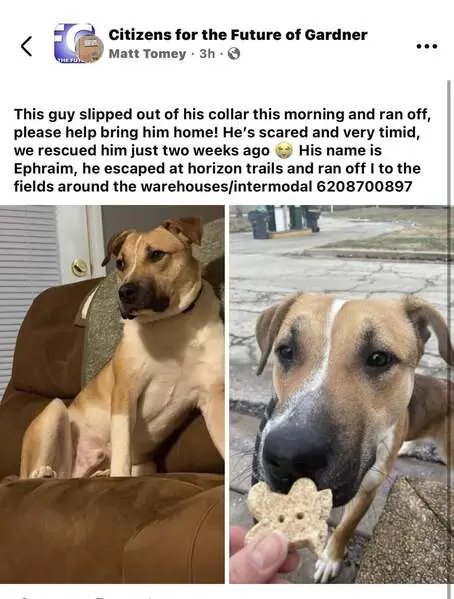Click the post text starting 'This guy slipped'
The height and width of the screenshot is (599, 454).
coord(222,151)
